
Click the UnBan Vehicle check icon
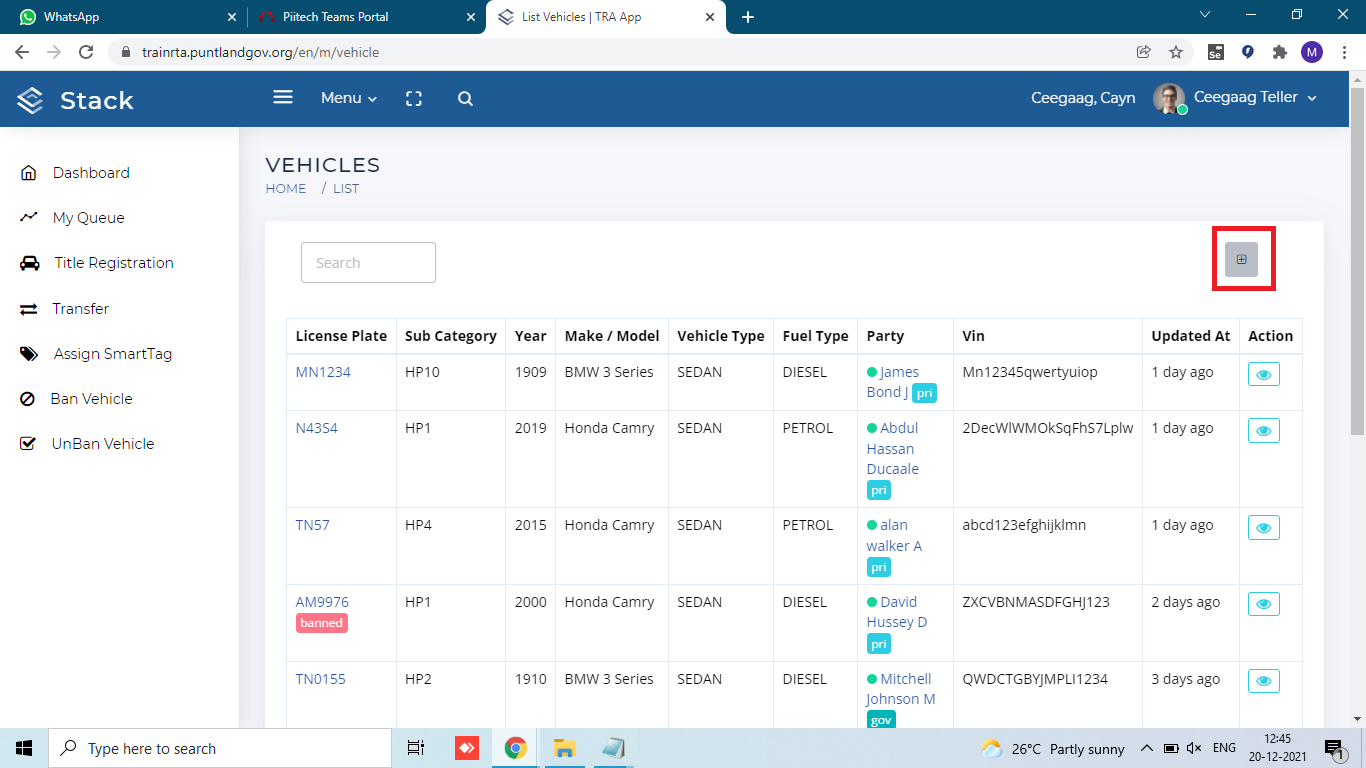[x=28, y=443]
